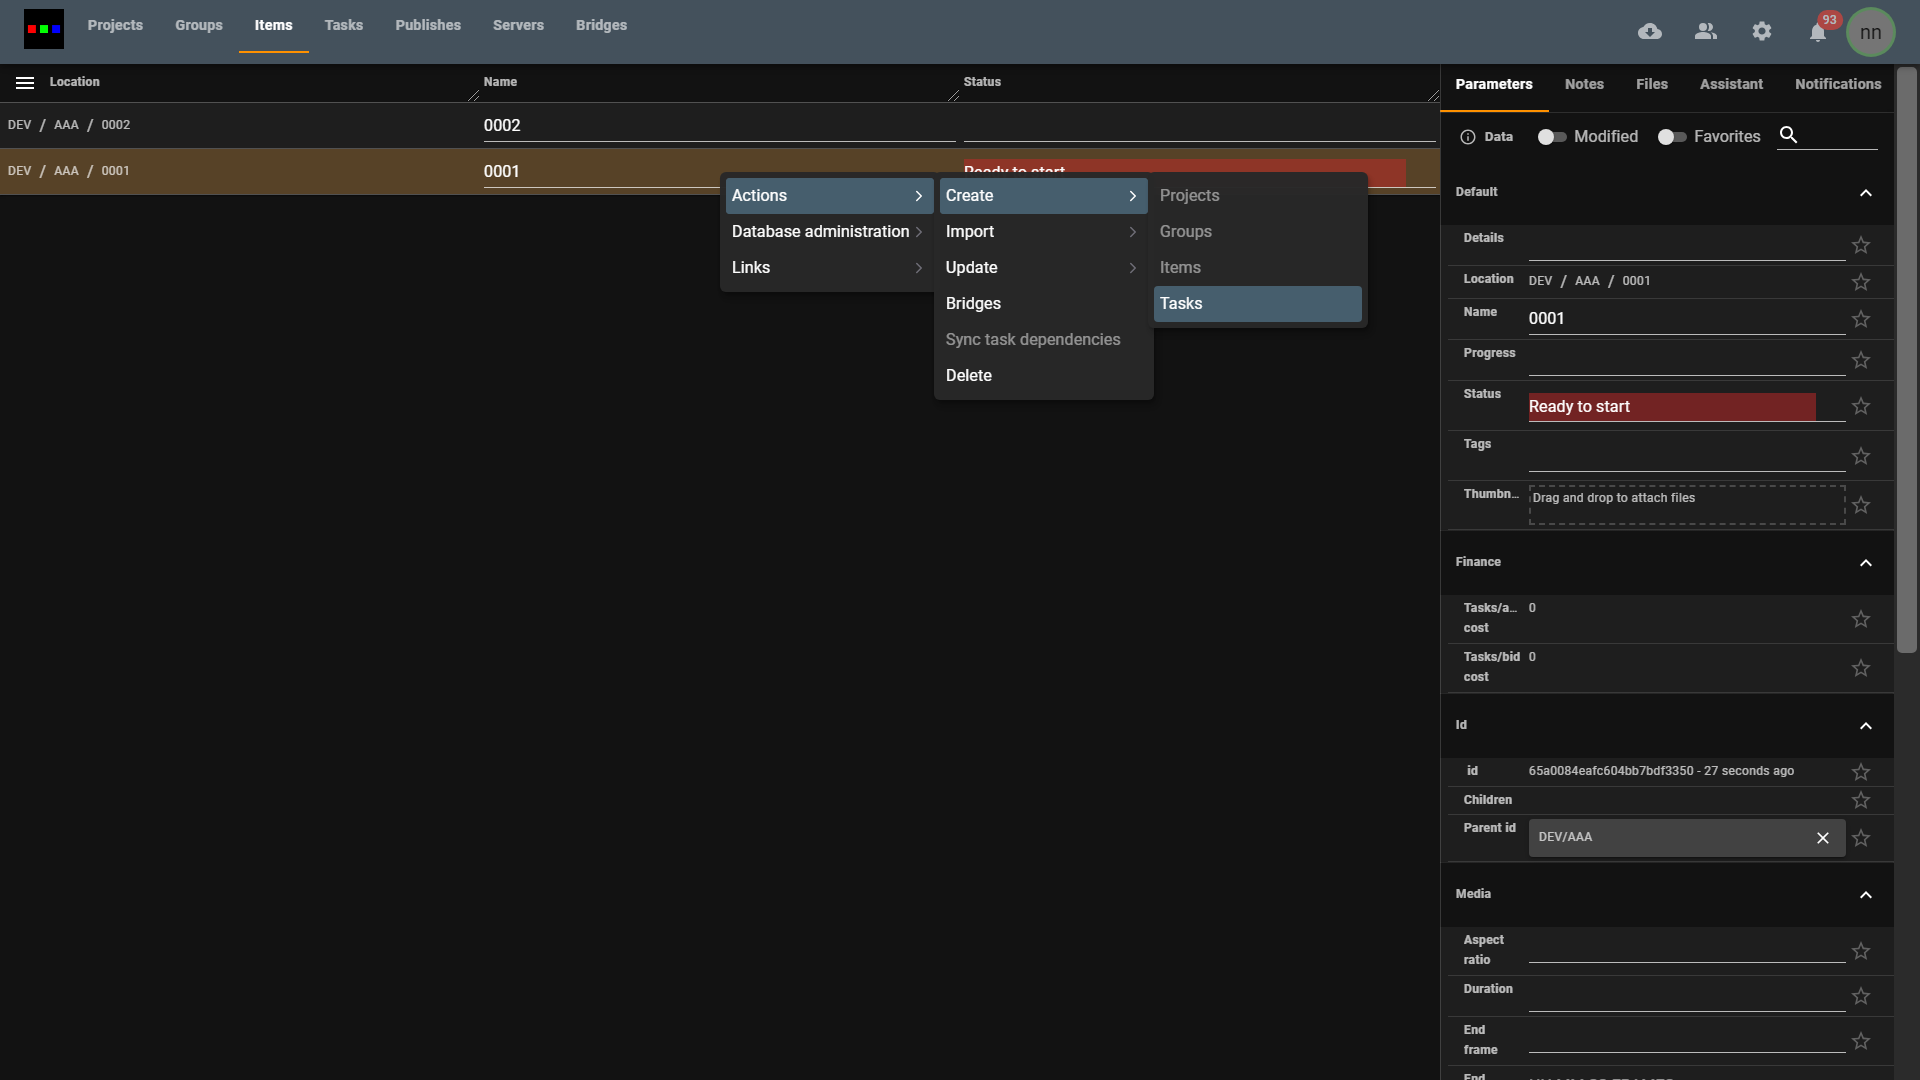Collapse the Default section
Image resolution: width=1920 pixels, height=1080 pixels.
(x=1866, y=193)
